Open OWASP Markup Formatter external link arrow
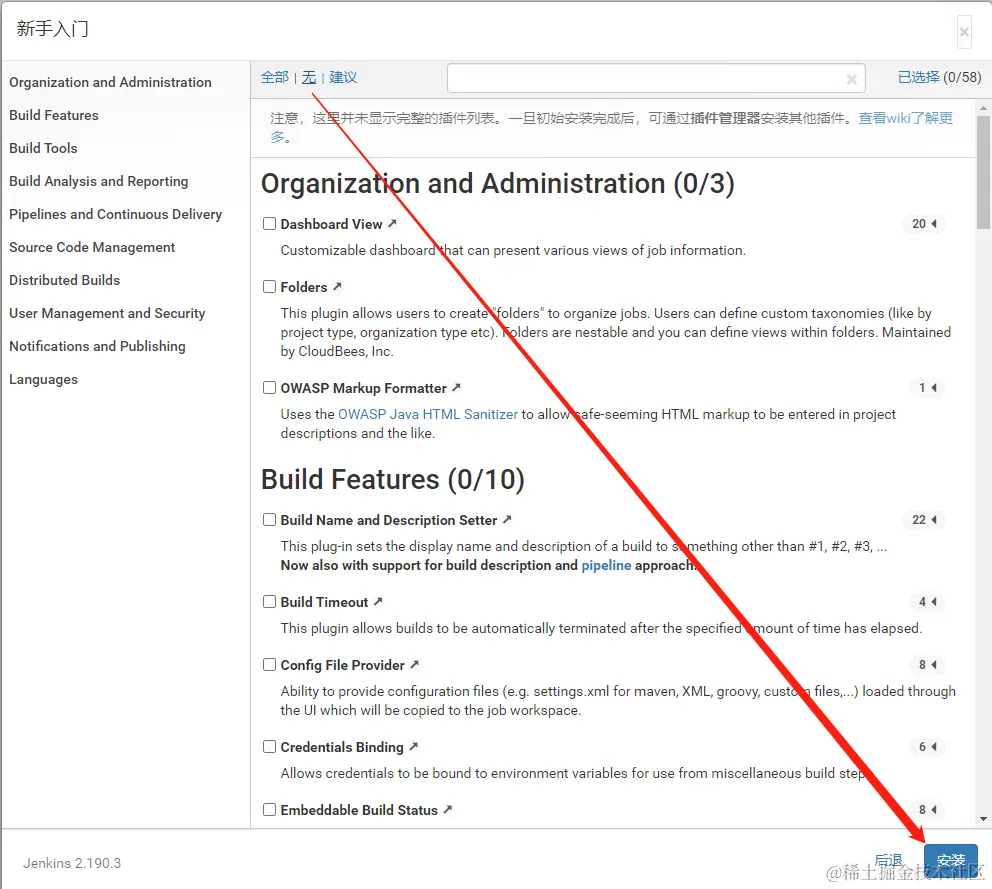 point(456,387)
